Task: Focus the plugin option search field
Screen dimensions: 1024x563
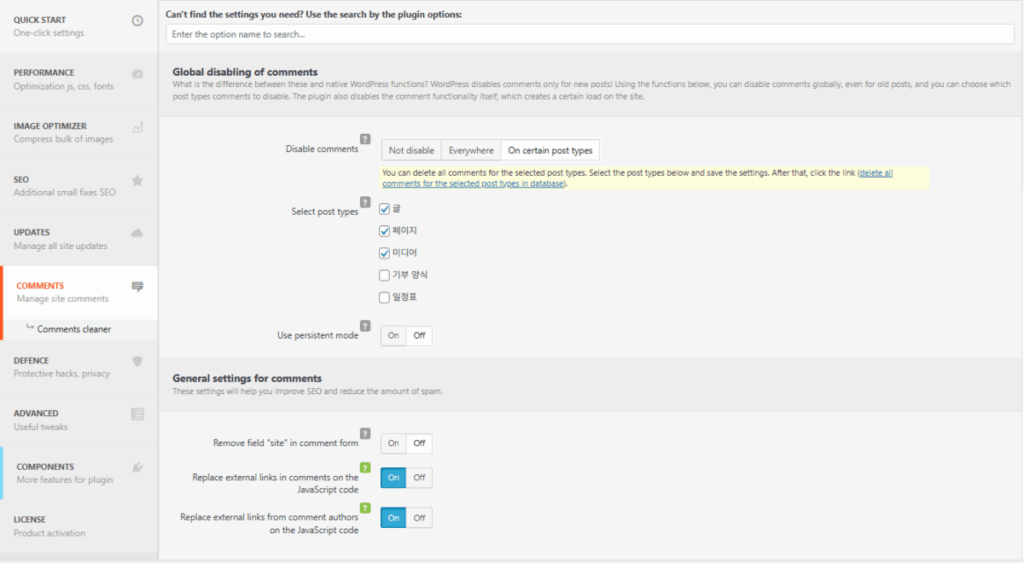Action: coord(590,34)
